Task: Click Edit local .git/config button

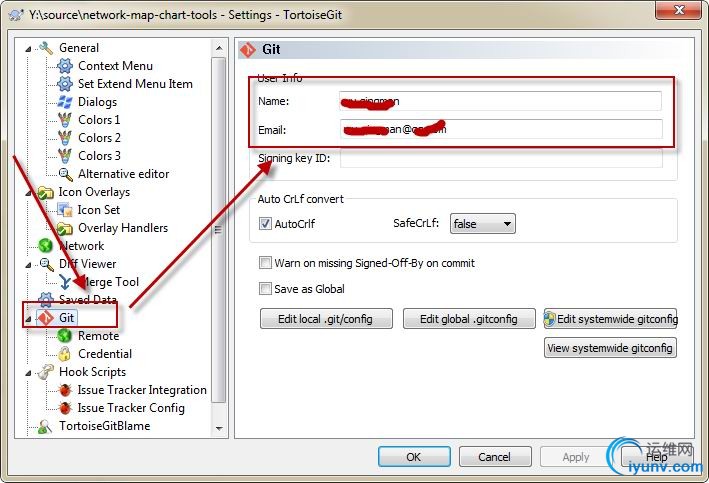Action: [x=326, y=319]
